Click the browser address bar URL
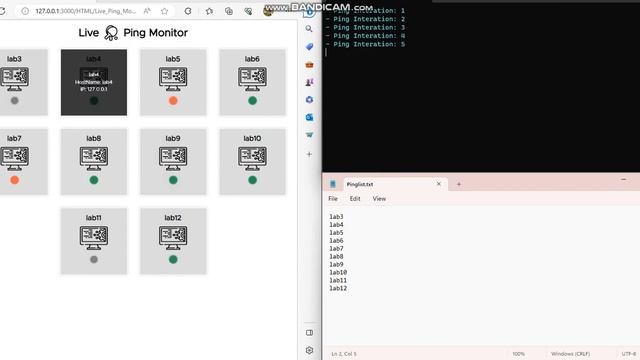 [x=85, y=11]
